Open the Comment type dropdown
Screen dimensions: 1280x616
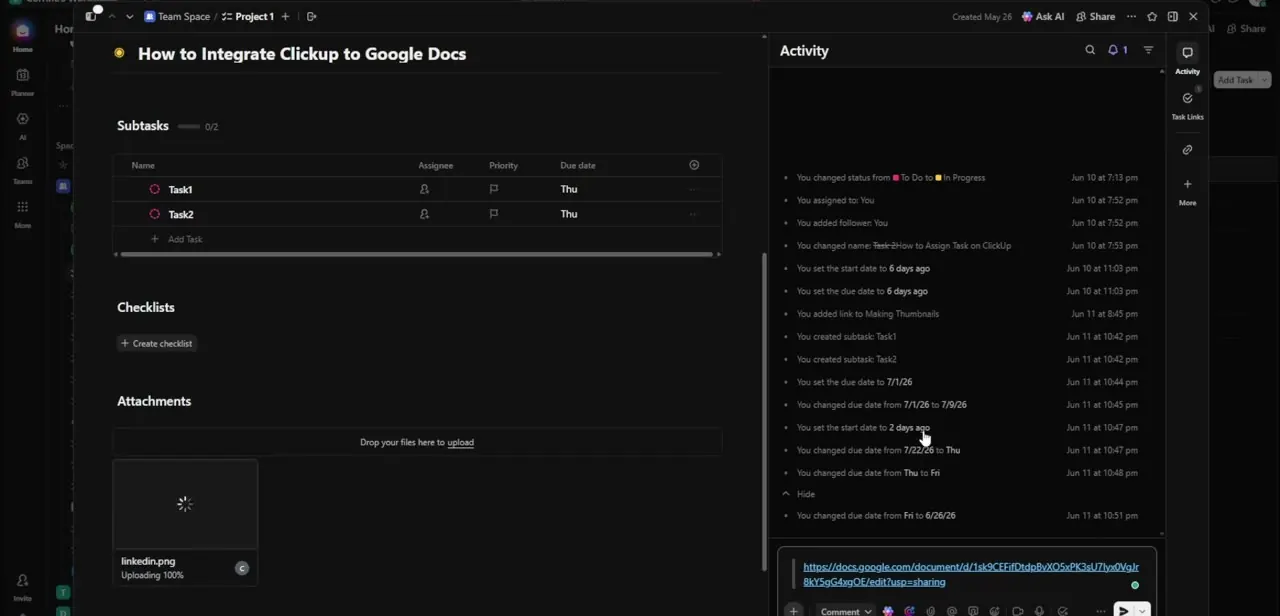(845, 611)
